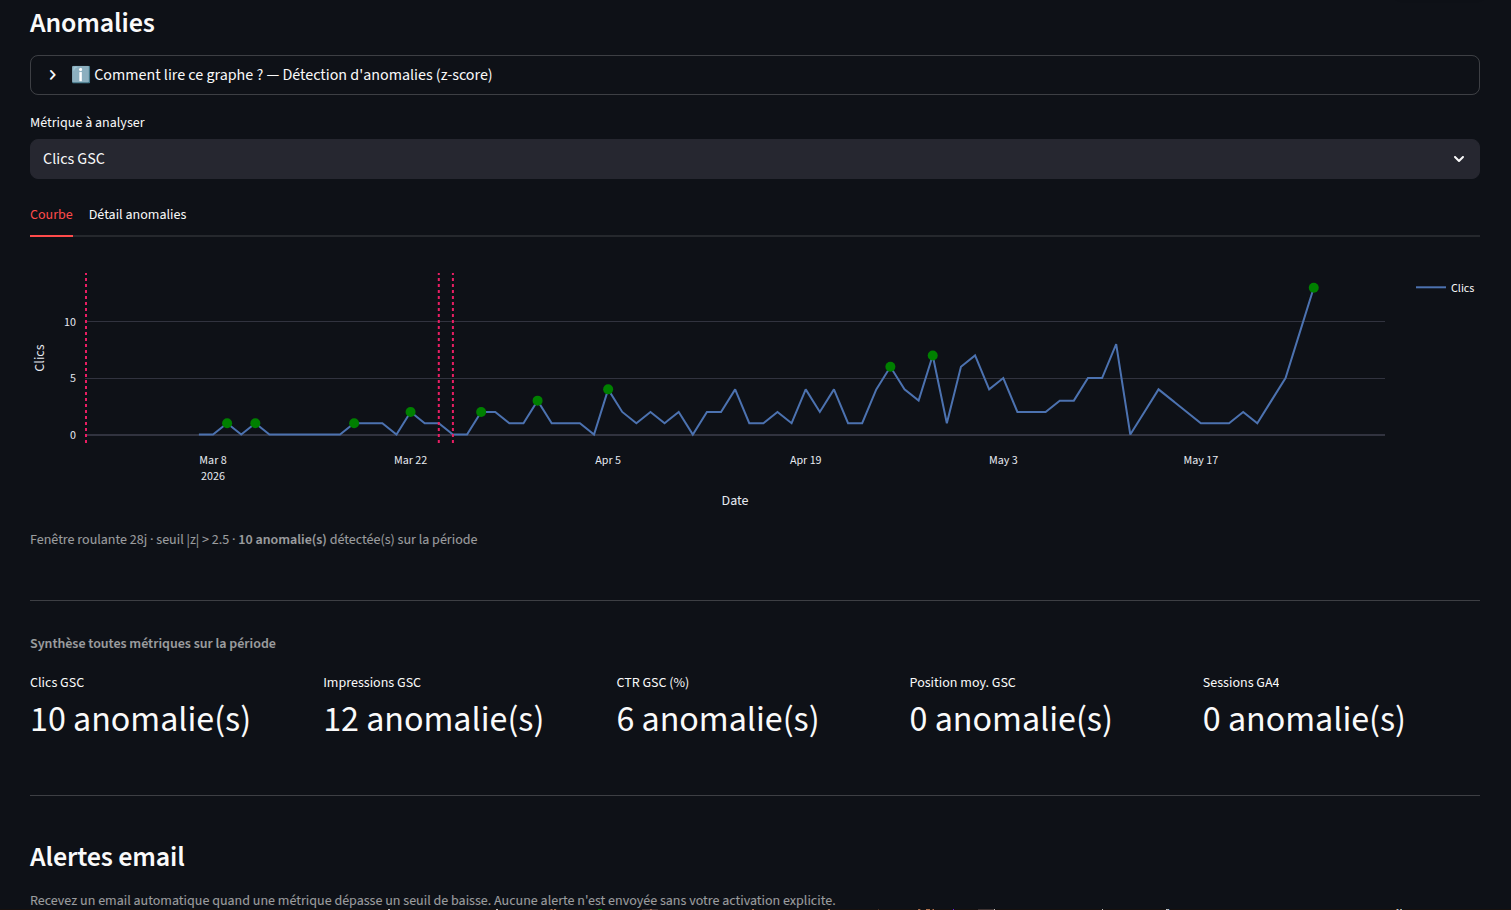
Task: Click the dropdown arrow of the metric selector
Action: pos(1459,159)
